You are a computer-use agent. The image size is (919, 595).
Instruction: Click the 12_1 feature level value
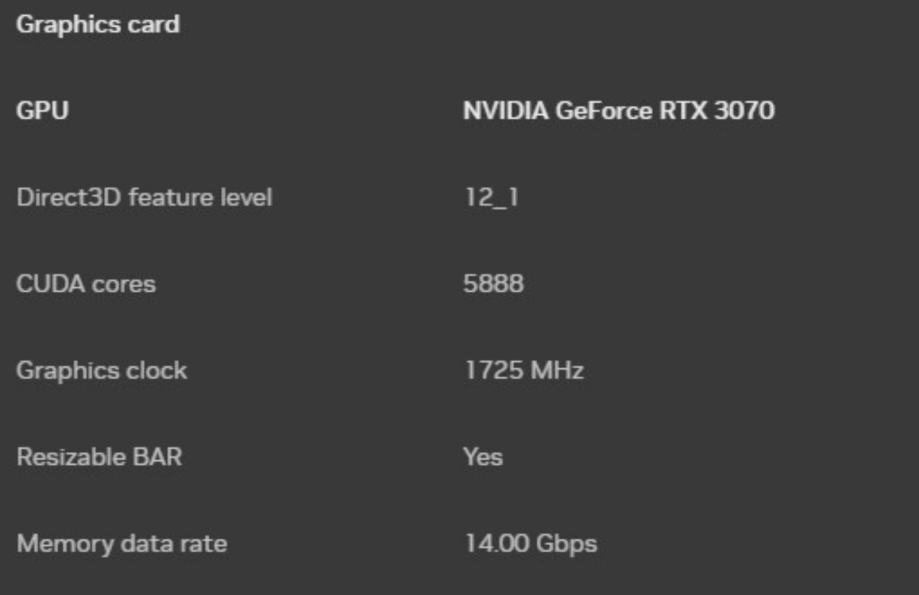click(x=490, y=198)
